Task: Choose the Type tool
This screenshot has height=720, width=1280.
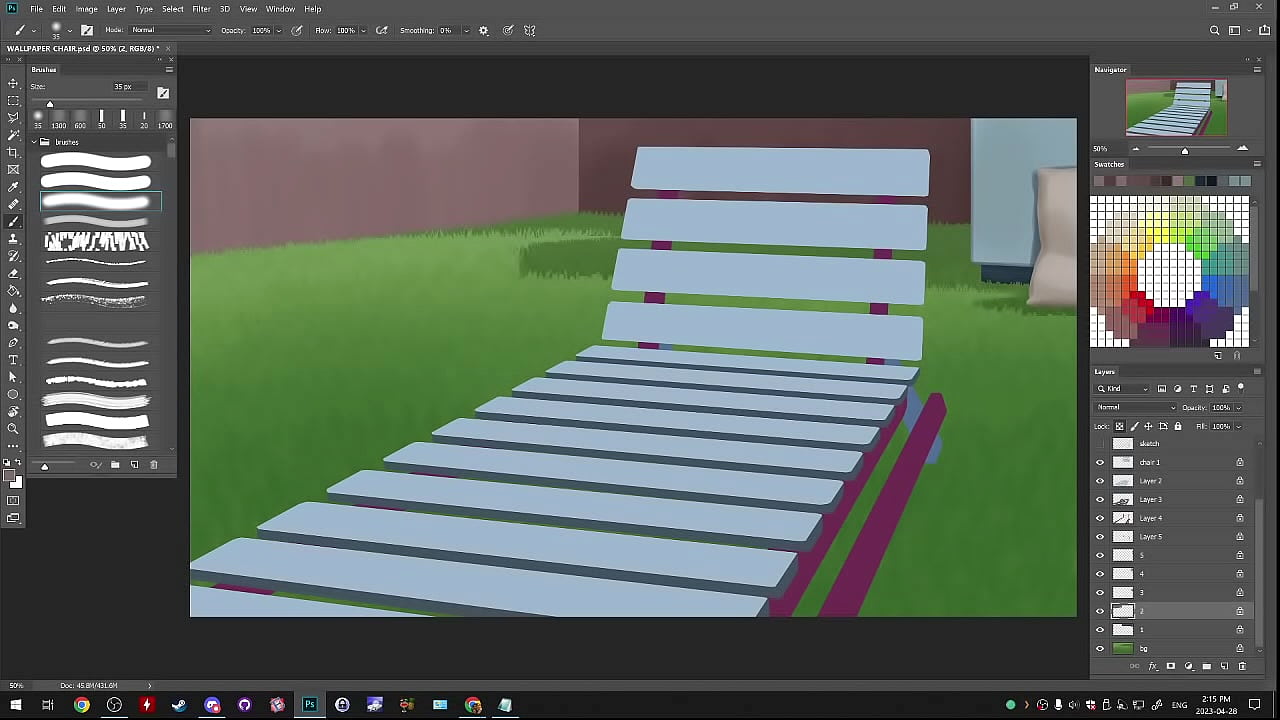Action: (x=13, y=360)
